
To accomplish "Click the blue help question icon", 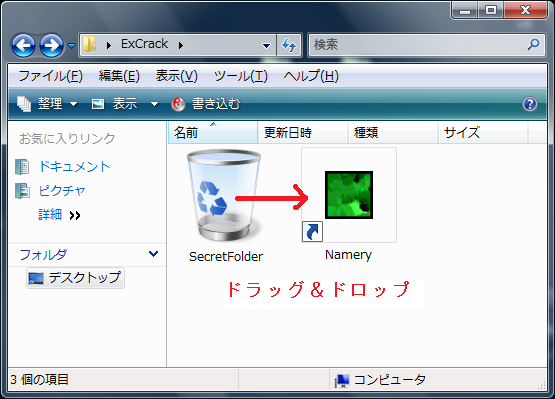I will 530,104.
